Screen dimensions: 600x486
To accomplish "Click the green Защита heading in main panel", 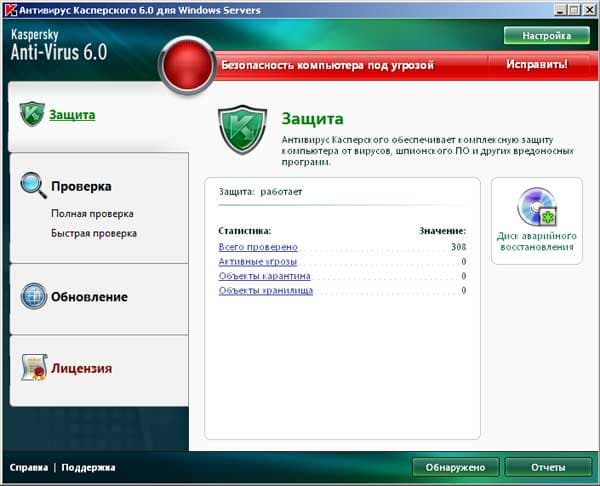I will pos(312,119).
